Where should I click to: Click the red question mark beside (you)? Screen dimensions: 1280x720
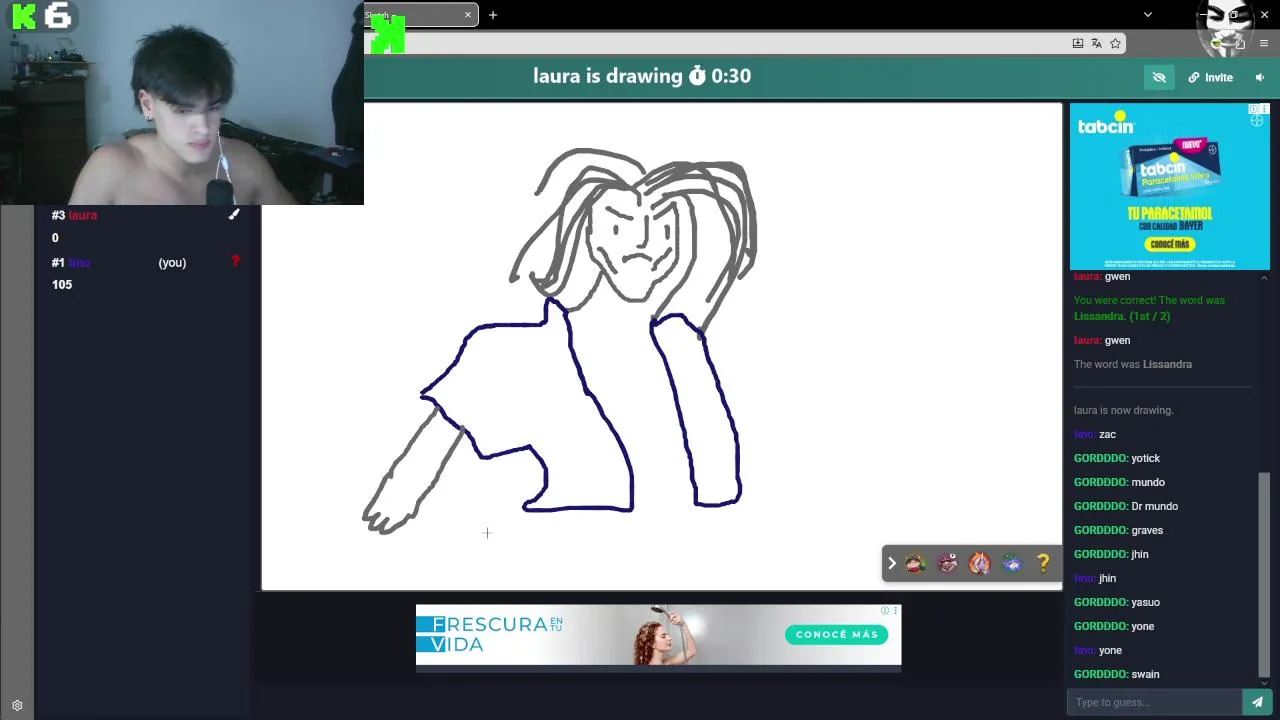(x=236, y=262)
